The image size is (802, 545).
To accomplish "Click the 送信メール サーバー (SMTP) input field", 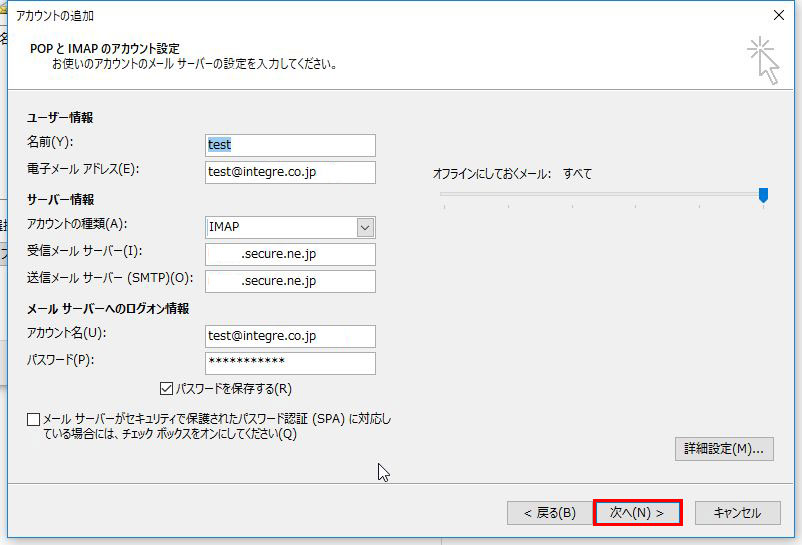I will click(x=290, y=281).
